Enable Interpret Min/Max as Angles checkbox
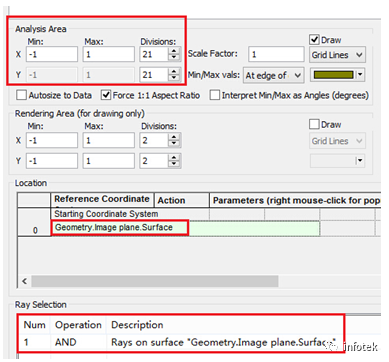 click(x=215, y=95)
